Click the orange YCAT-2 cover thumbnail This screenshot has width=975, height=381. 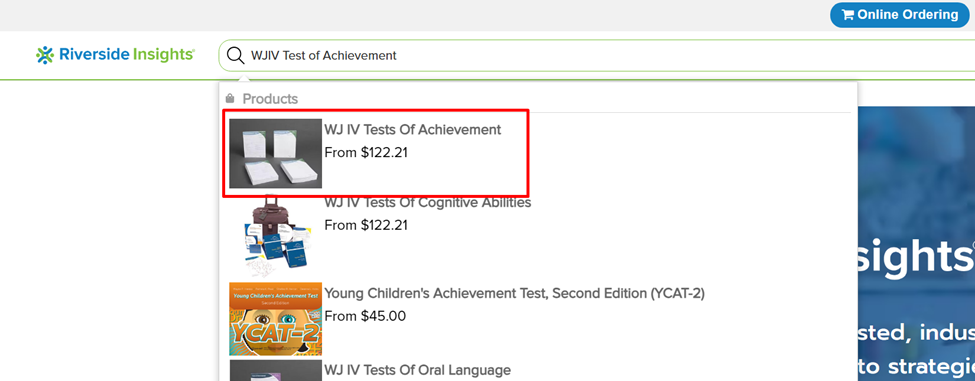[x=275, y=319]
